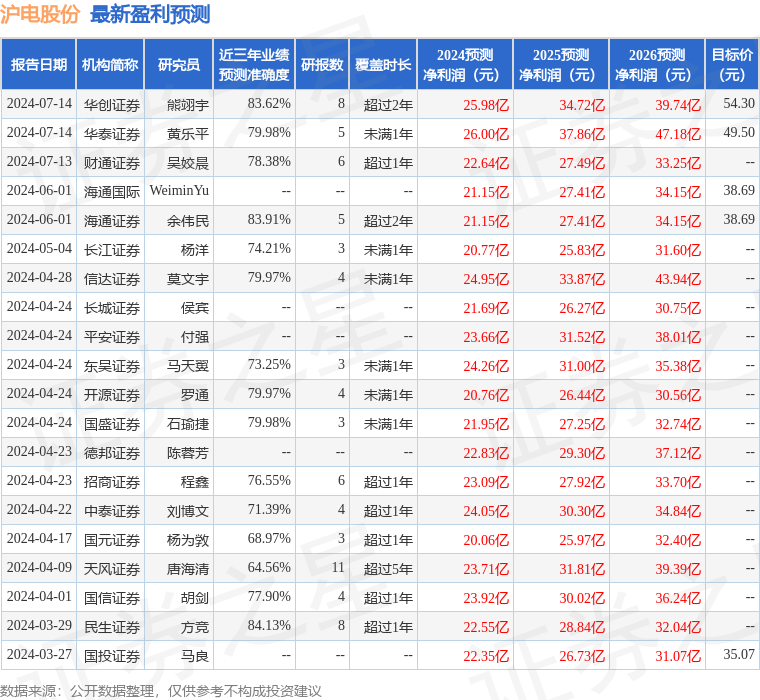760x700 pixels.
Task: Click report count 11 for 天风证券
Action: click(x=338, y=567)
